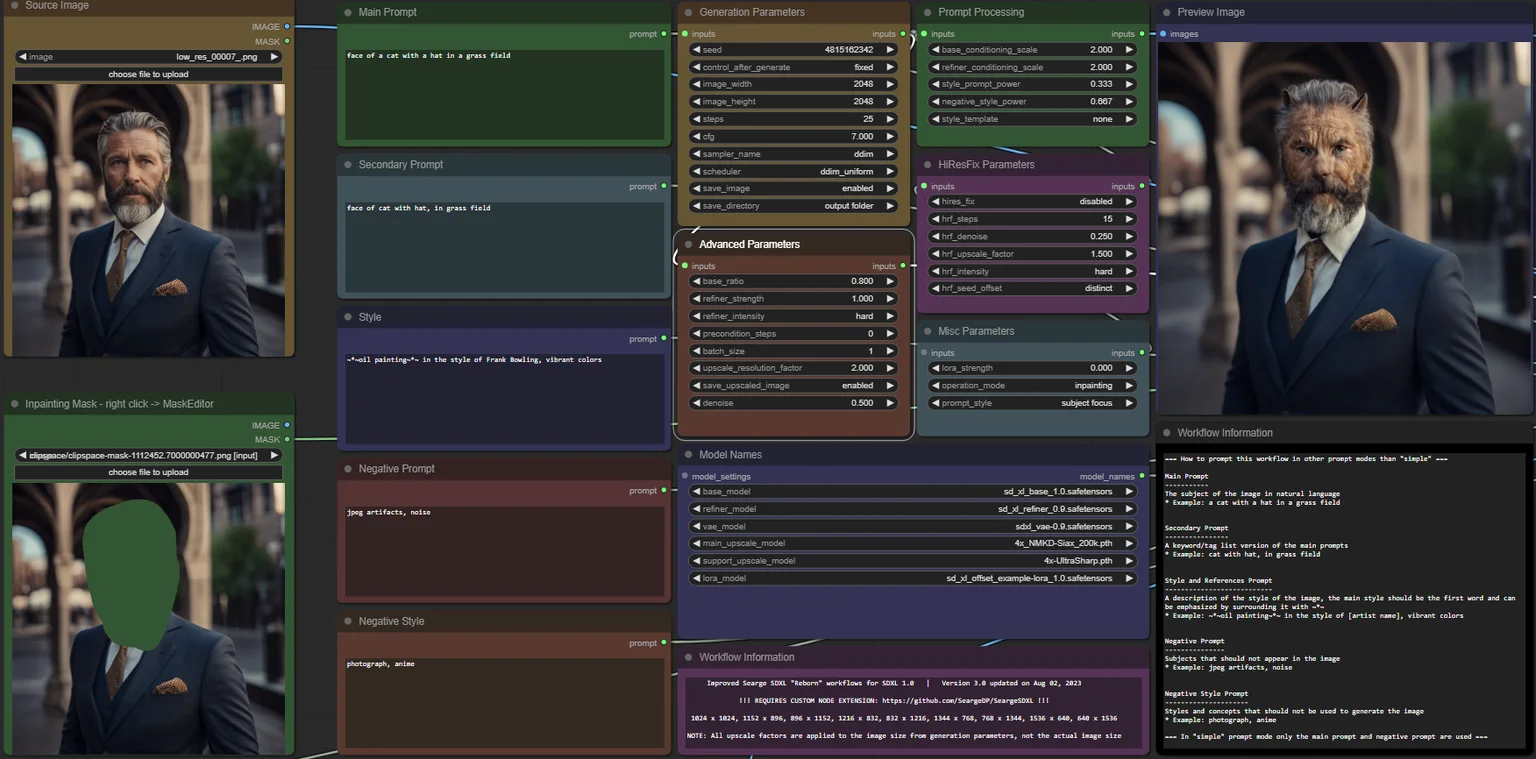This screenshot has height=759, width=1536.
Task: Toggle the save_upscaled_image enabled setting
Action: point(794,385)
